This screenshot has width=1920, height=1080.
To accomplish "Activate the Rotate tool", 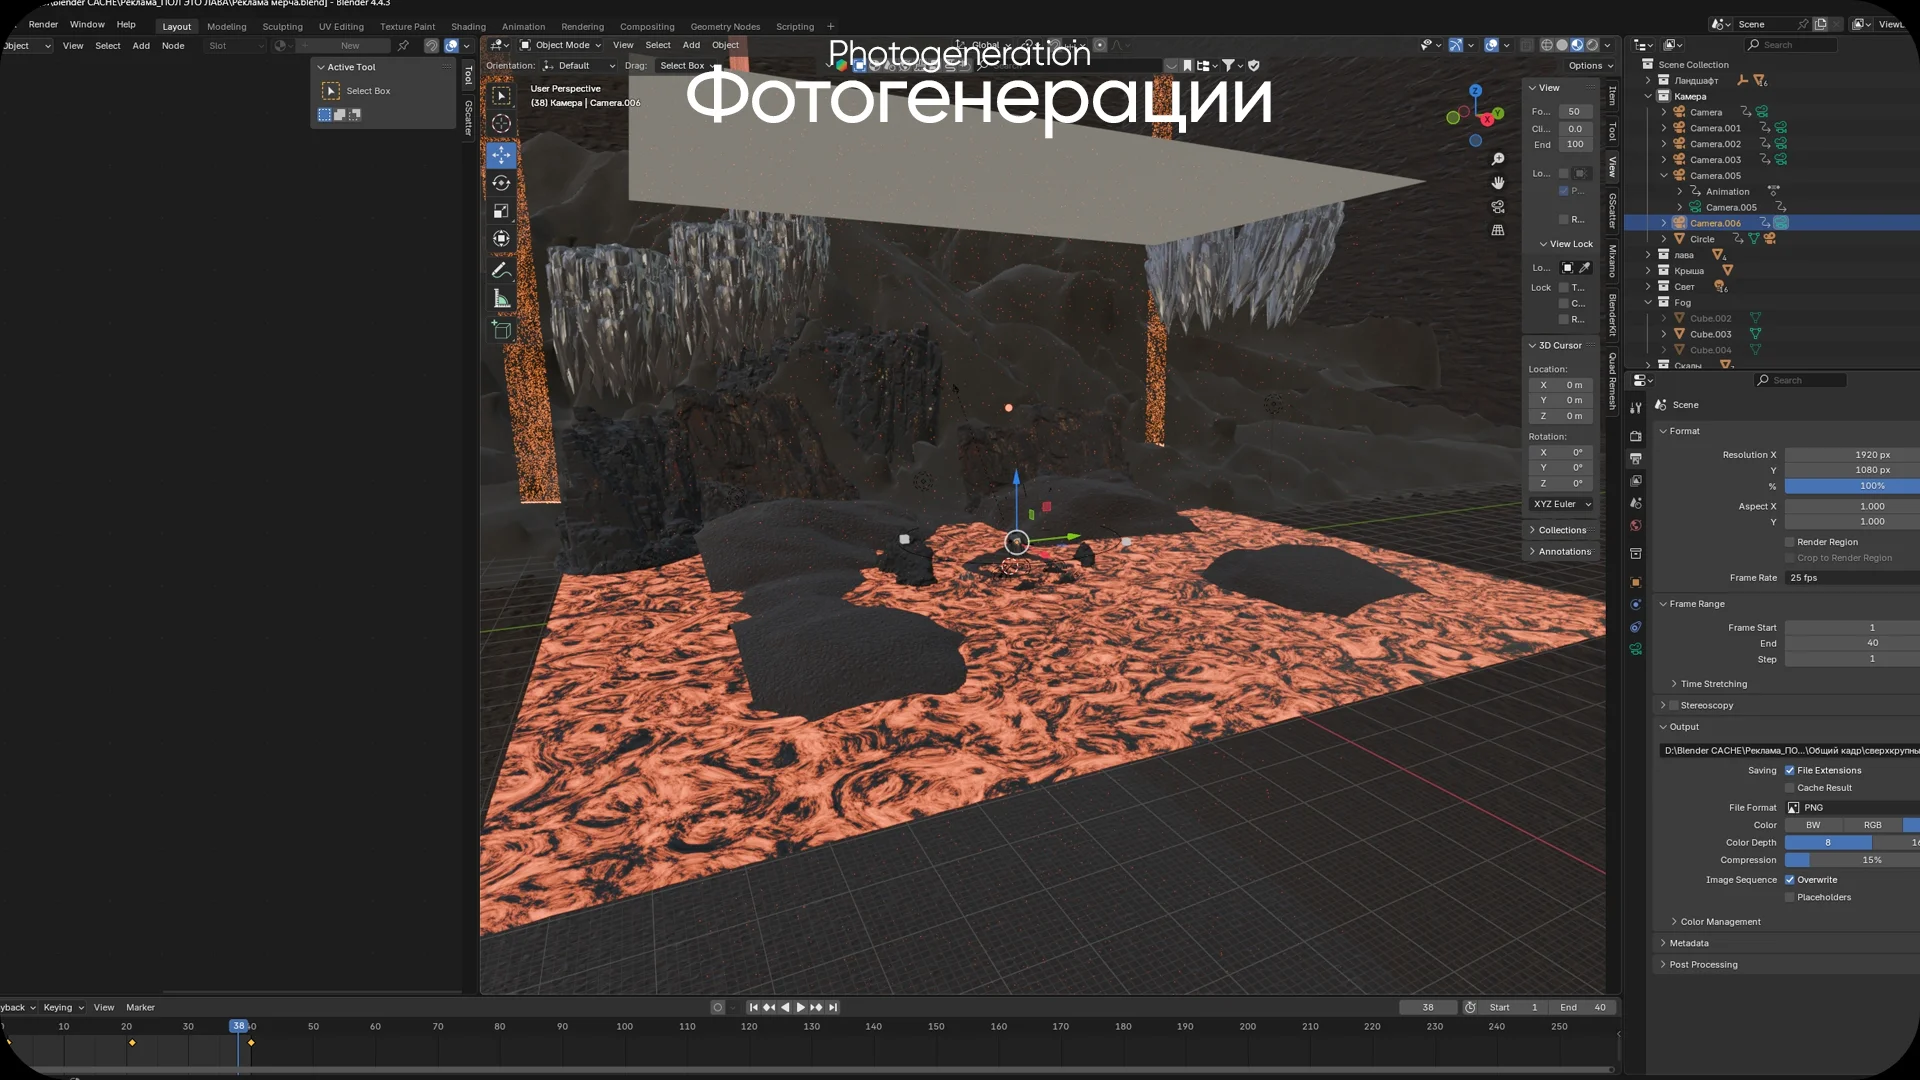I will (502, 183).
